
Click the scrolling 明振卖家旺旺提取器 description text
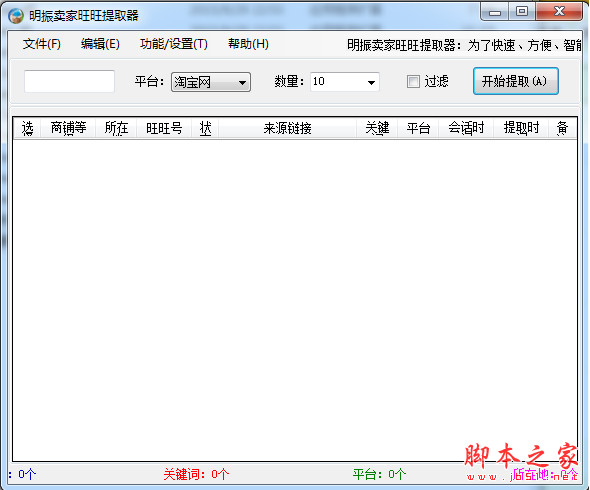[464, 46]
